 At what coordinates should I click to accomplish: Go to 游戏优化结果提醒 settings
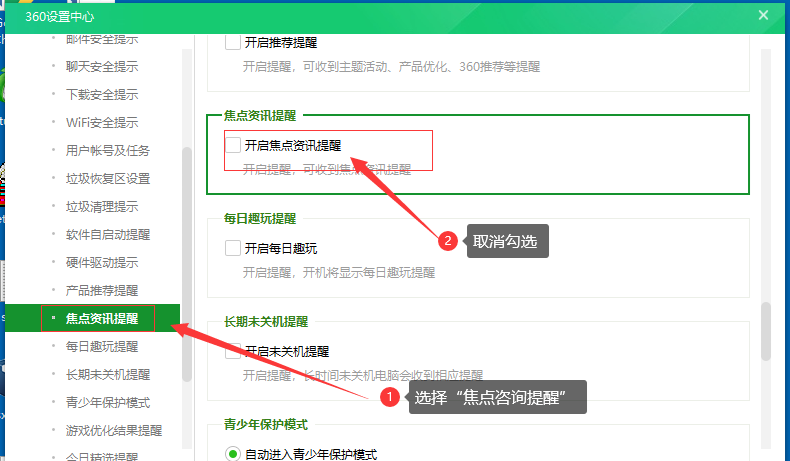coord(114,430)
